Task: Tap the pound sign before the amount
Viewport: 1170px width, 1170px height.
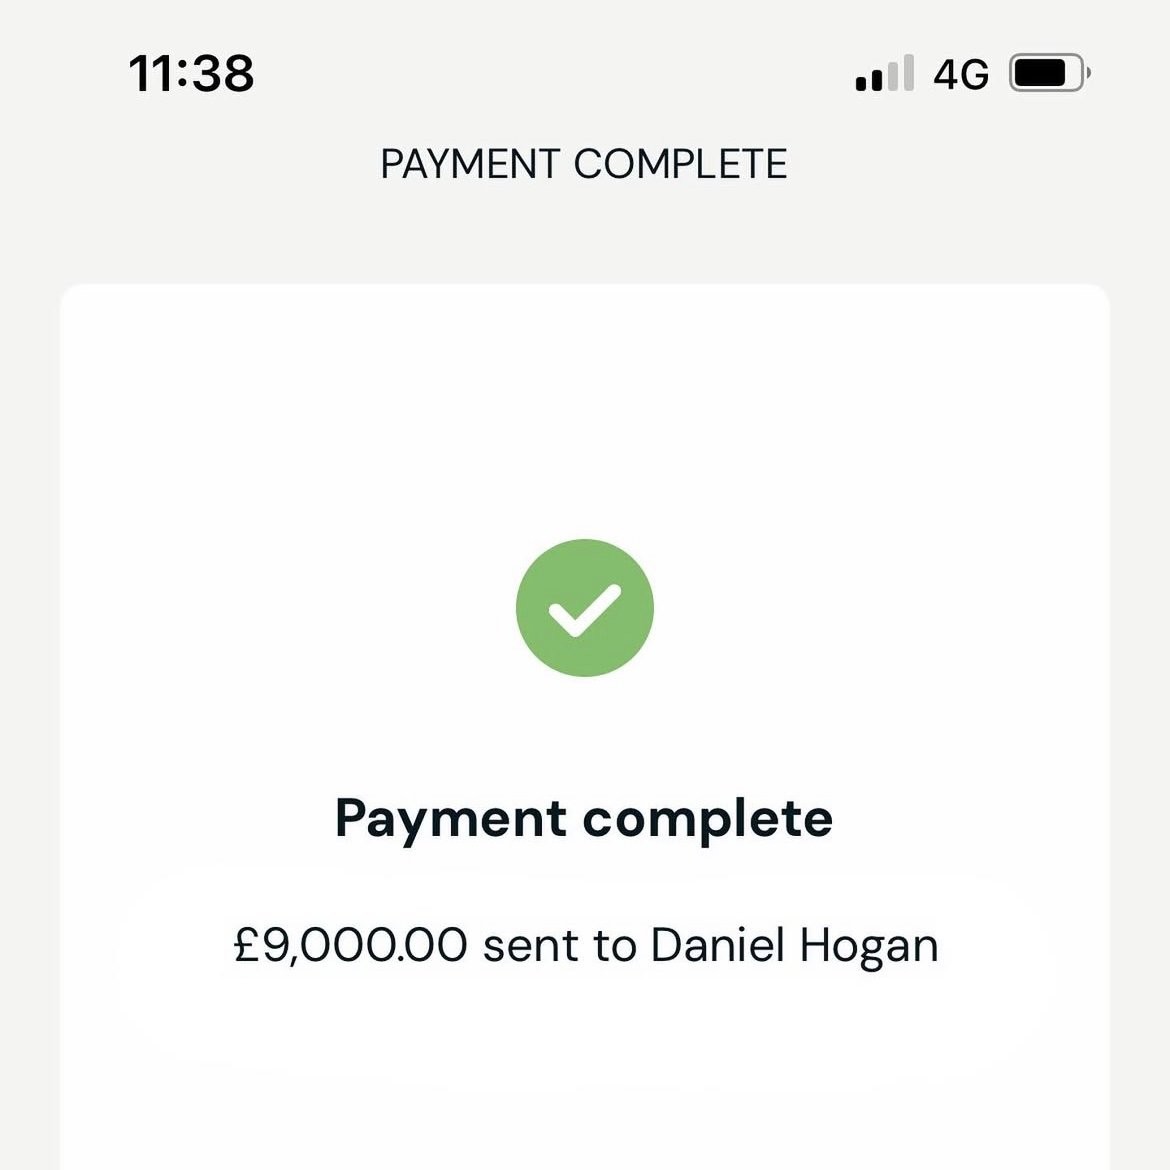Action: coord(247,945)
